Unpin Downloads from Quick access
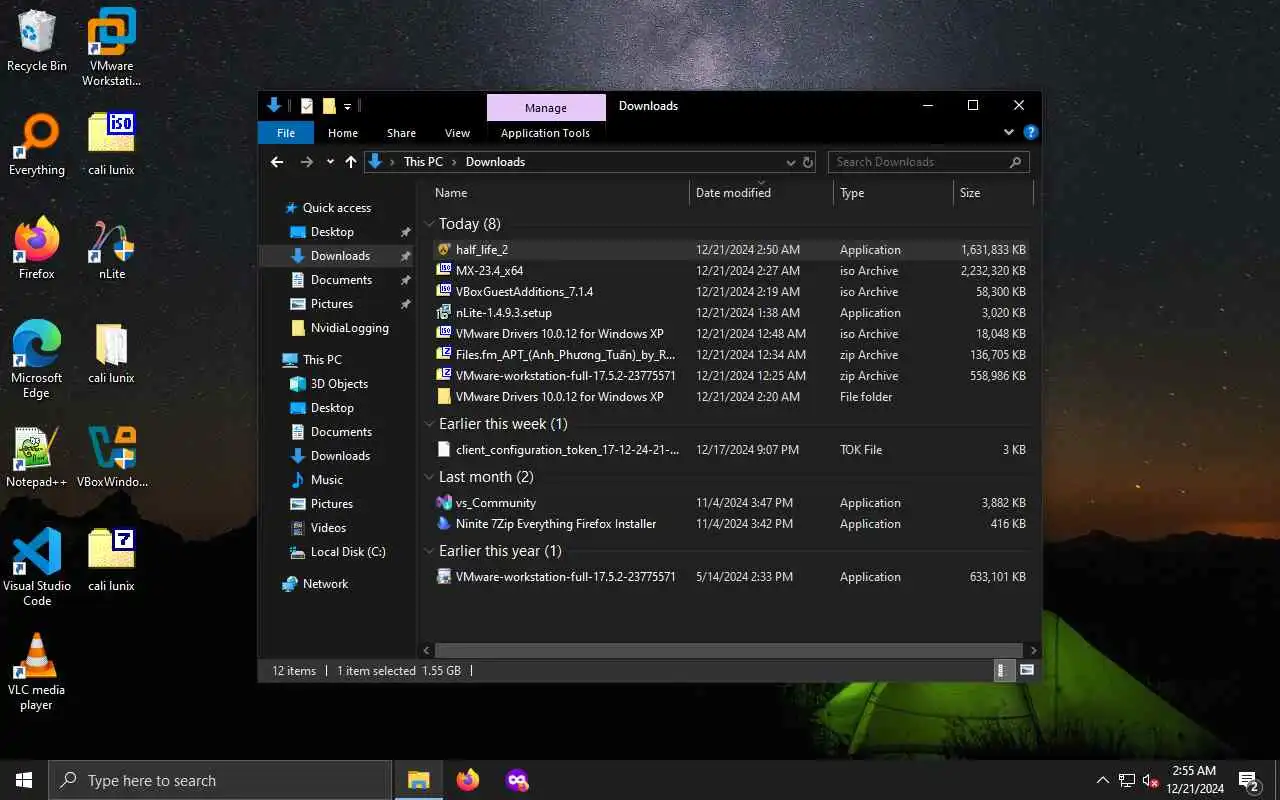 [x=405, y=256]
